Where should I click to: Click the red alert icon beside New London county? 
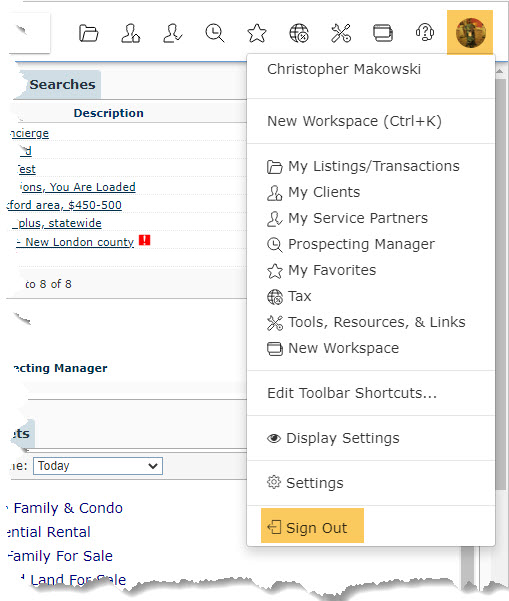pos(144,240)
